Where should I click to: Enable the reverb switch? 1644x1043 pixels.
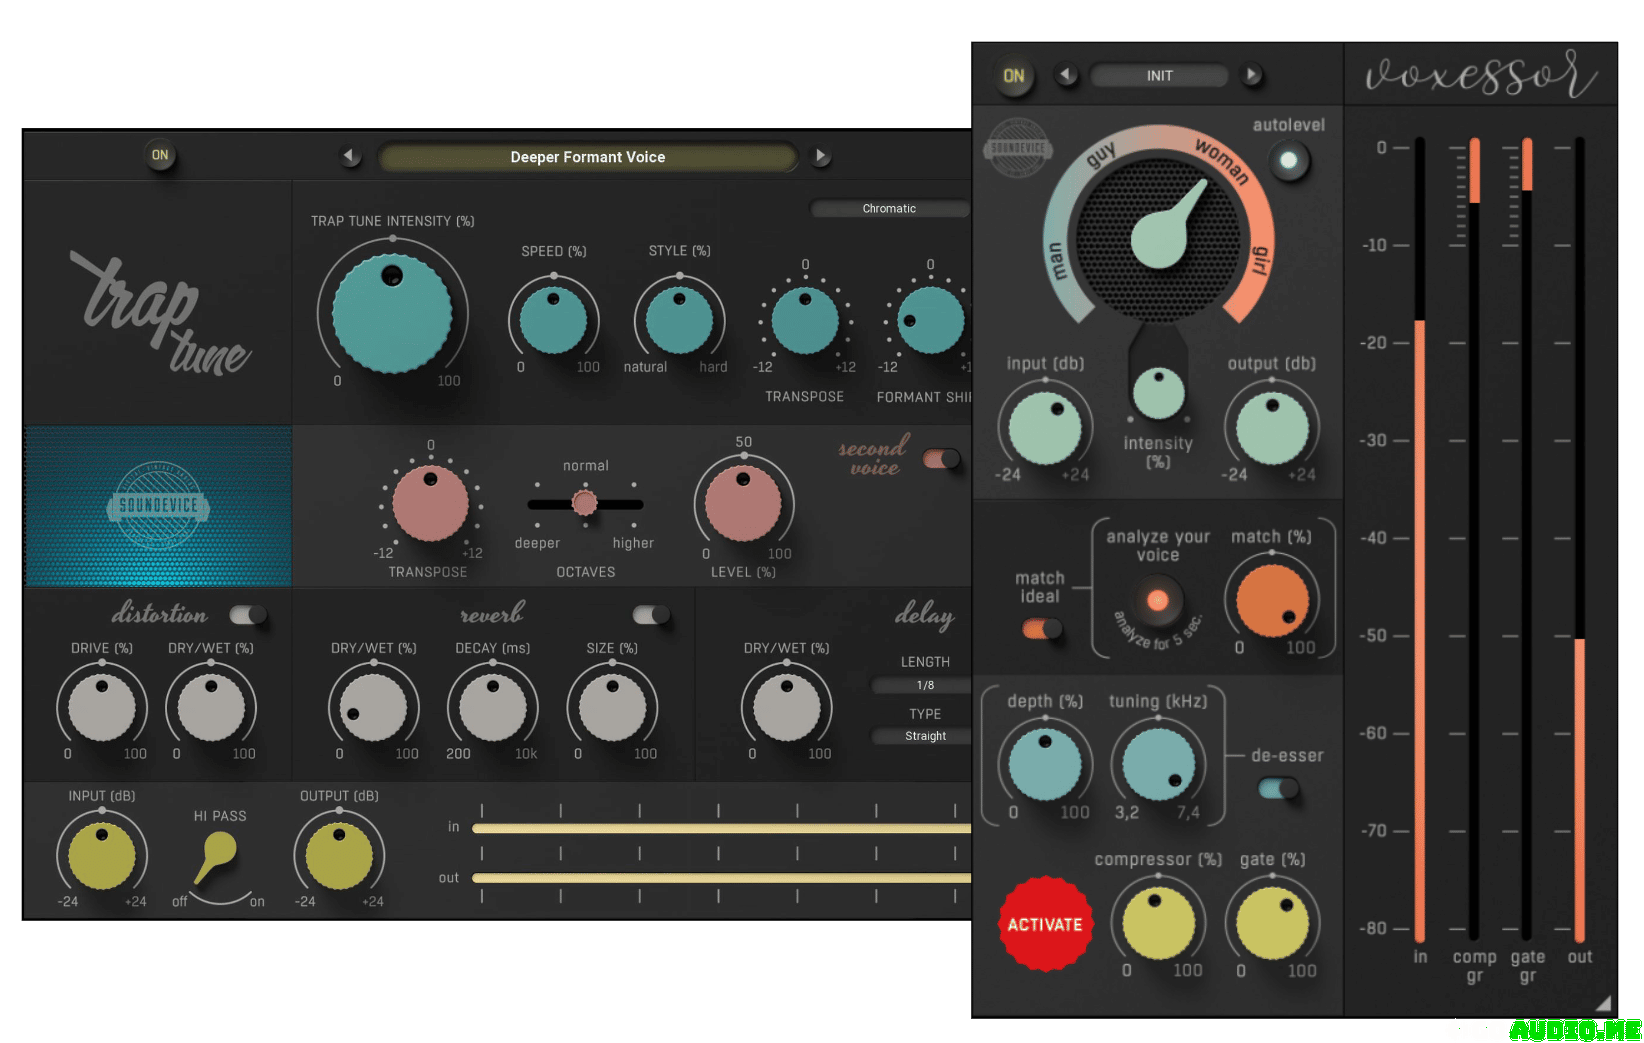point(652,614)
